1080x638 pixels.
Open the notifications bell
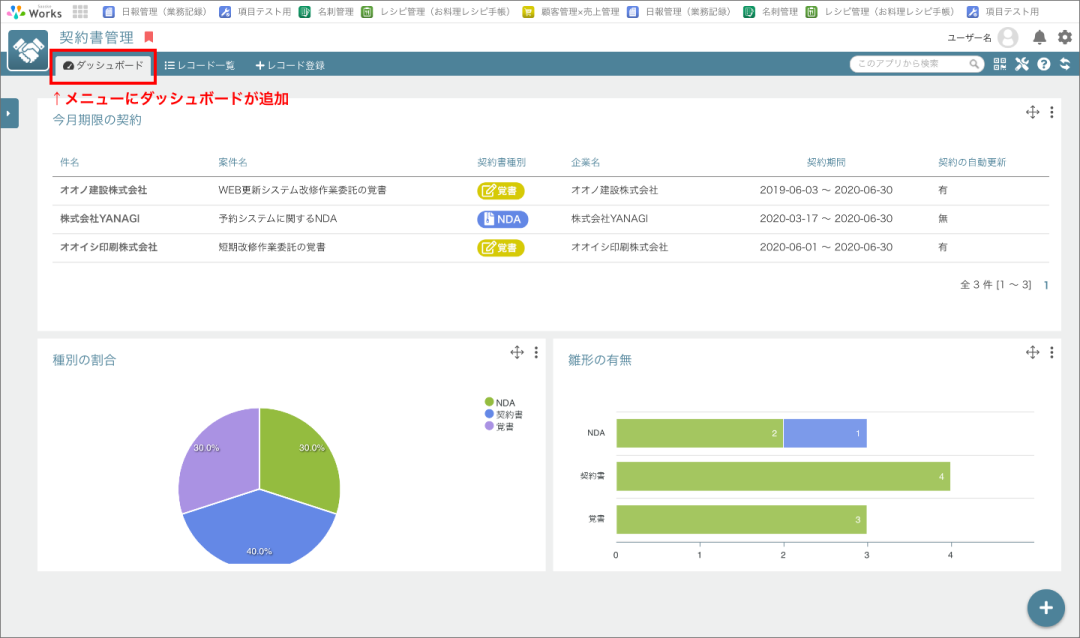1040,38
